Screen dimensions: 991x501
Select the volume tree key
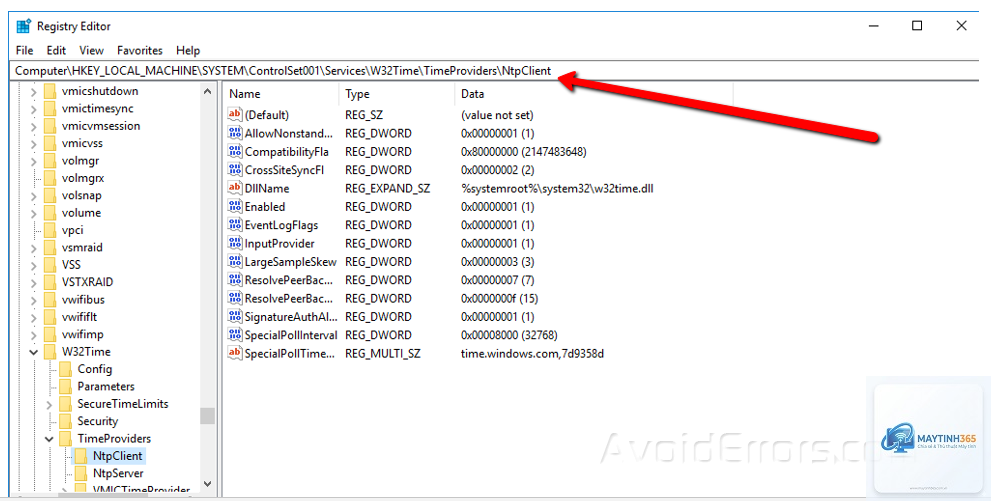81,213
